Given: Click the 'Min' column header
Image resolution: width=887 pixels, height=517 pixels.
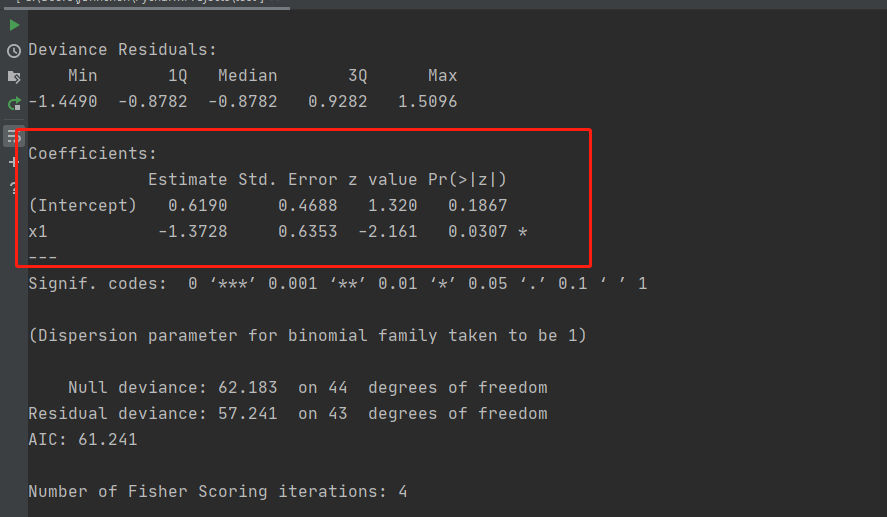Looking at the screenshot, I should [83, 75].
